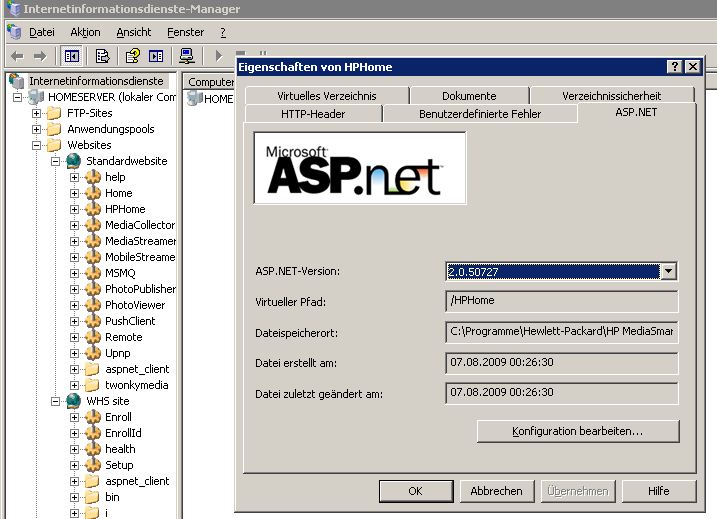Select the WHS site globe icon
Screen dimensions: 717x519
73,401
